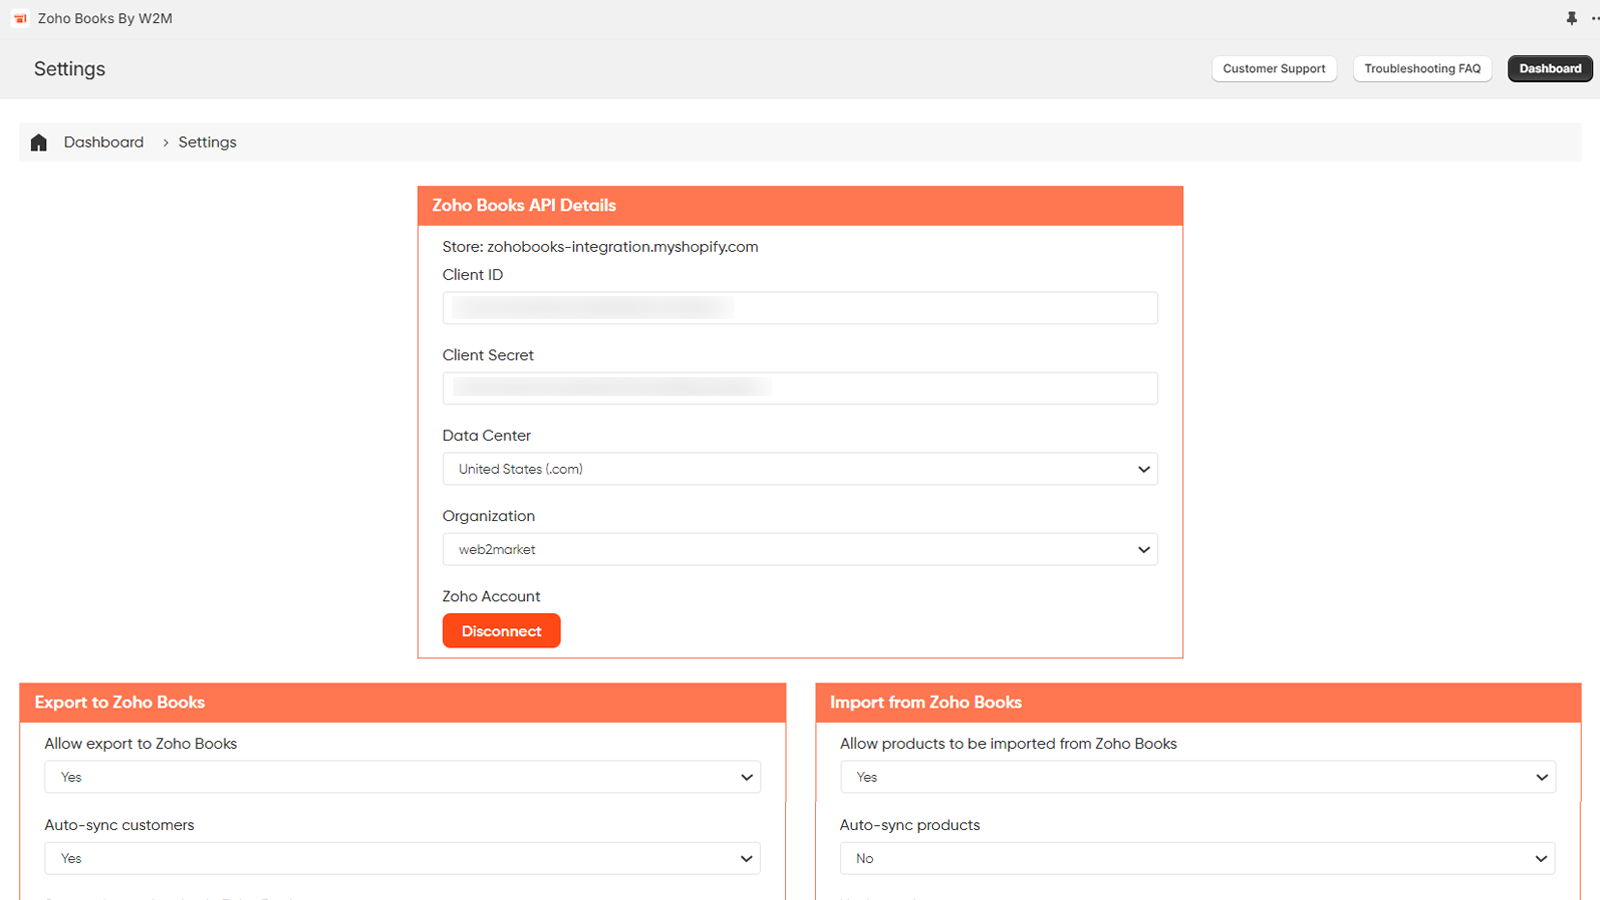The height and width of the screenshot is (900, 1600).
Task: Click the home icon in breadcrumb
Action: tap(39, 143)
